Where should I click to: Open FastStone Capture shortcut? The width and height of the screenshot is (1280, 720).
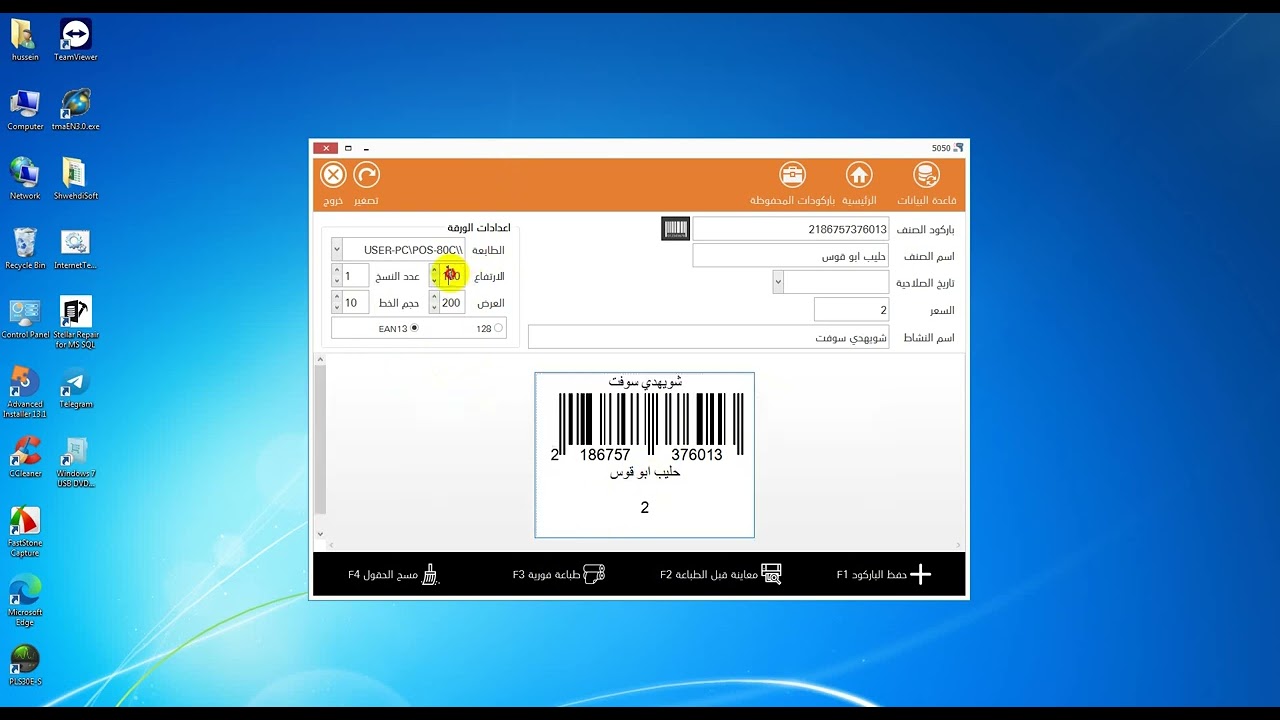(25, 531)
